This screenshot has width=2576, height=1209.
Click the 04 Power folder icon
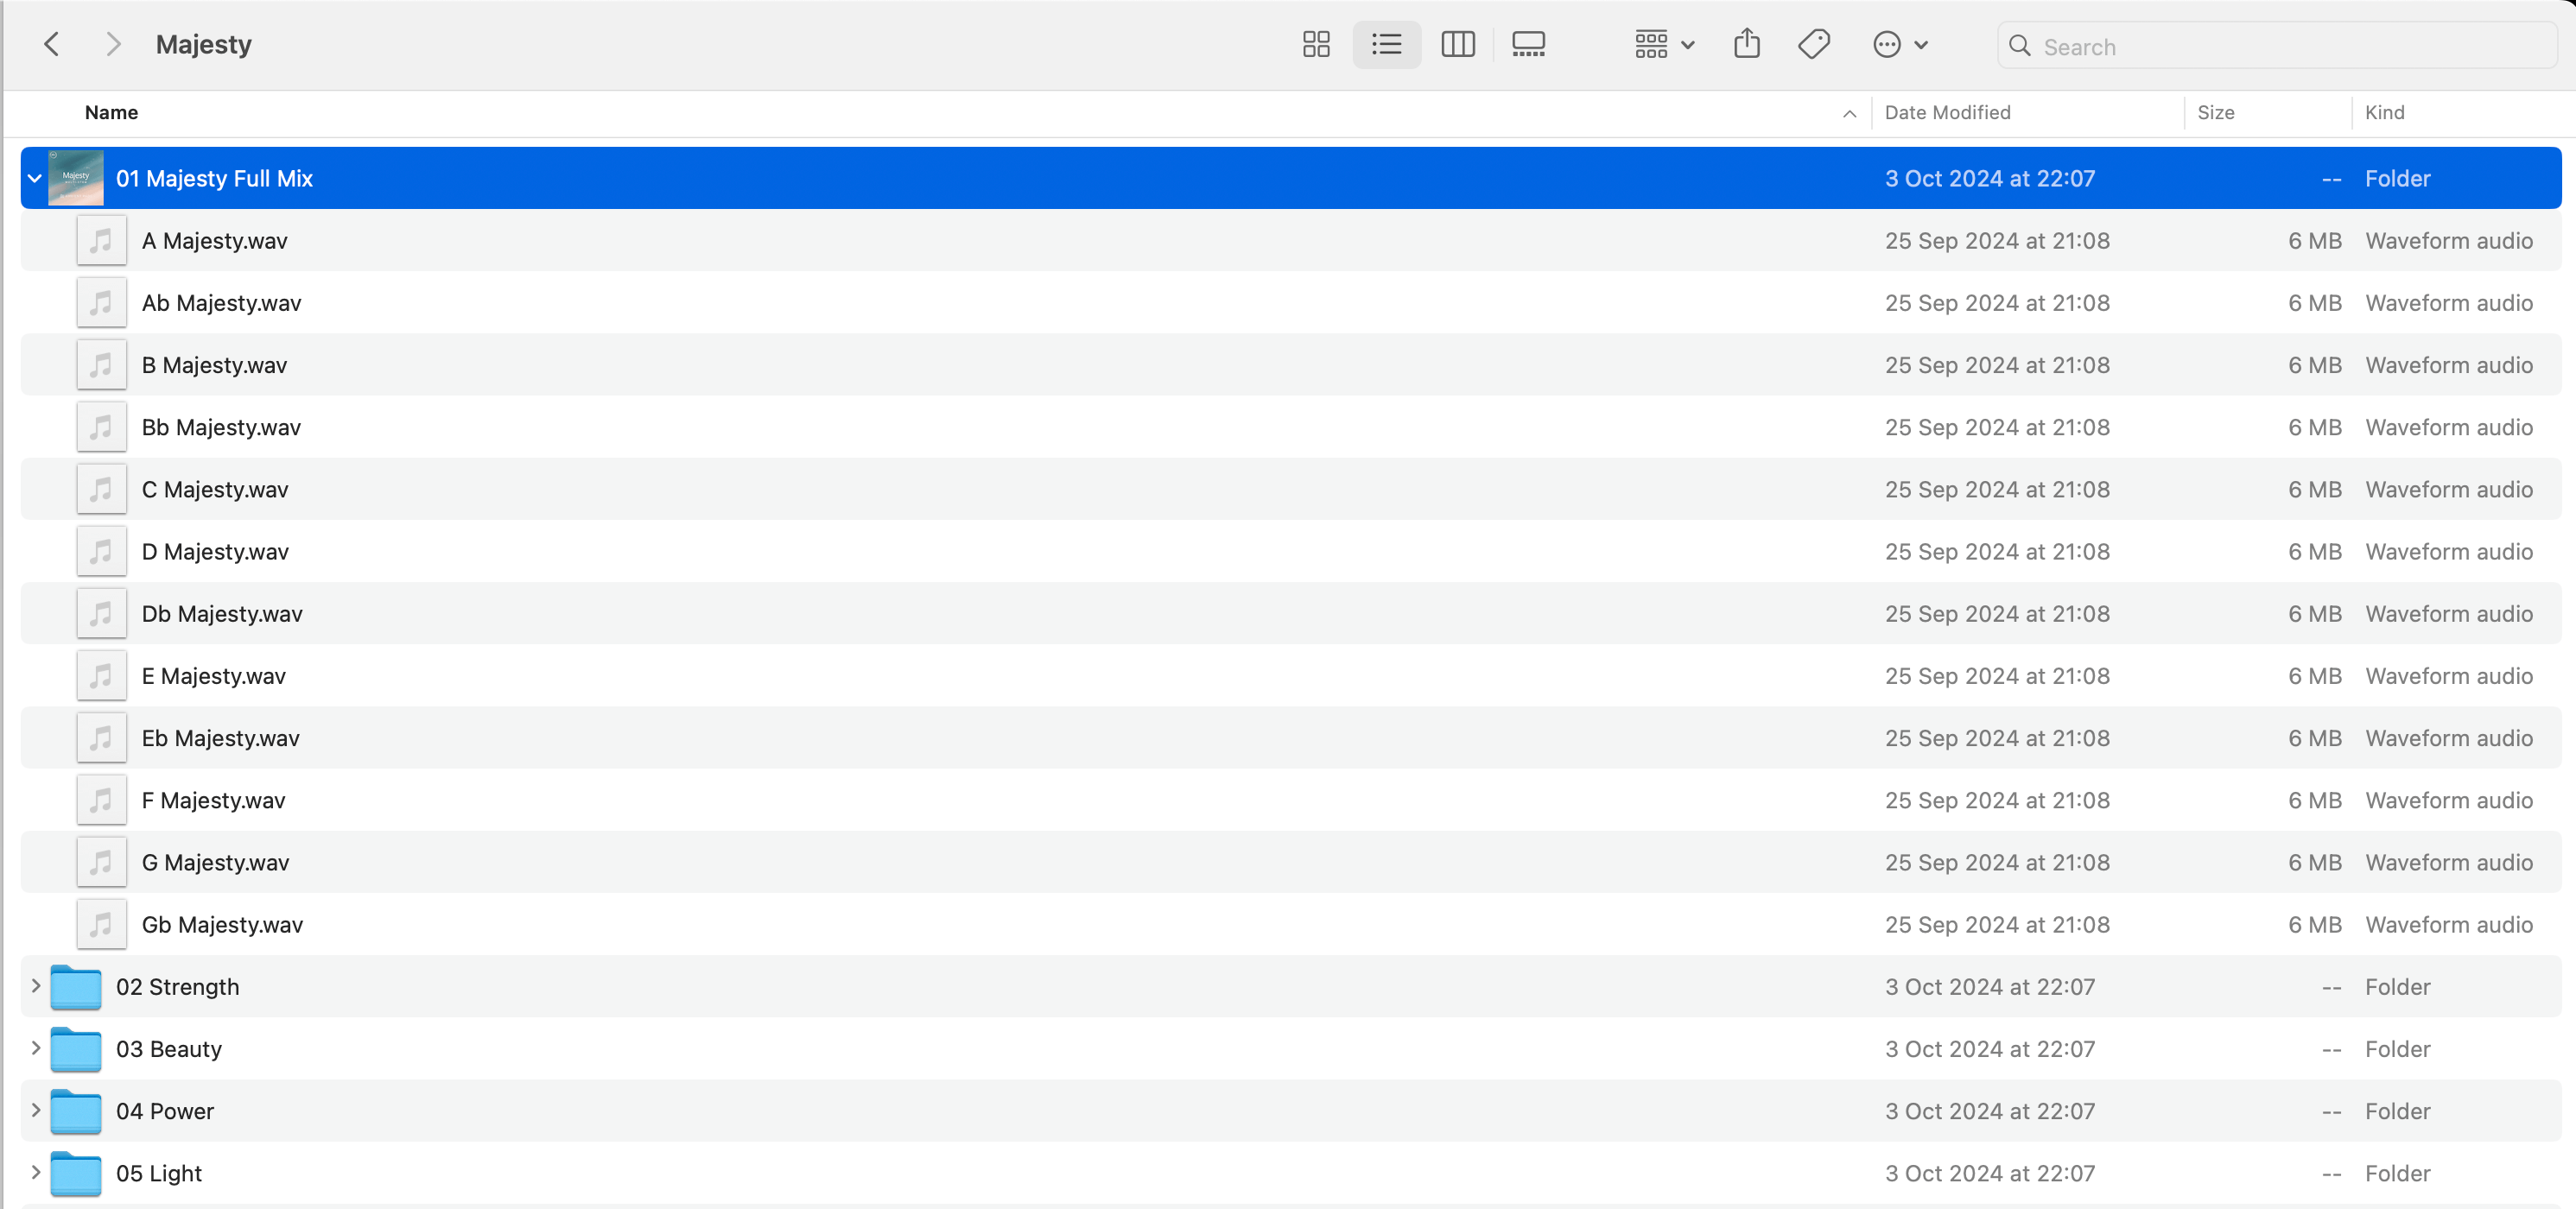(76, 1111)
